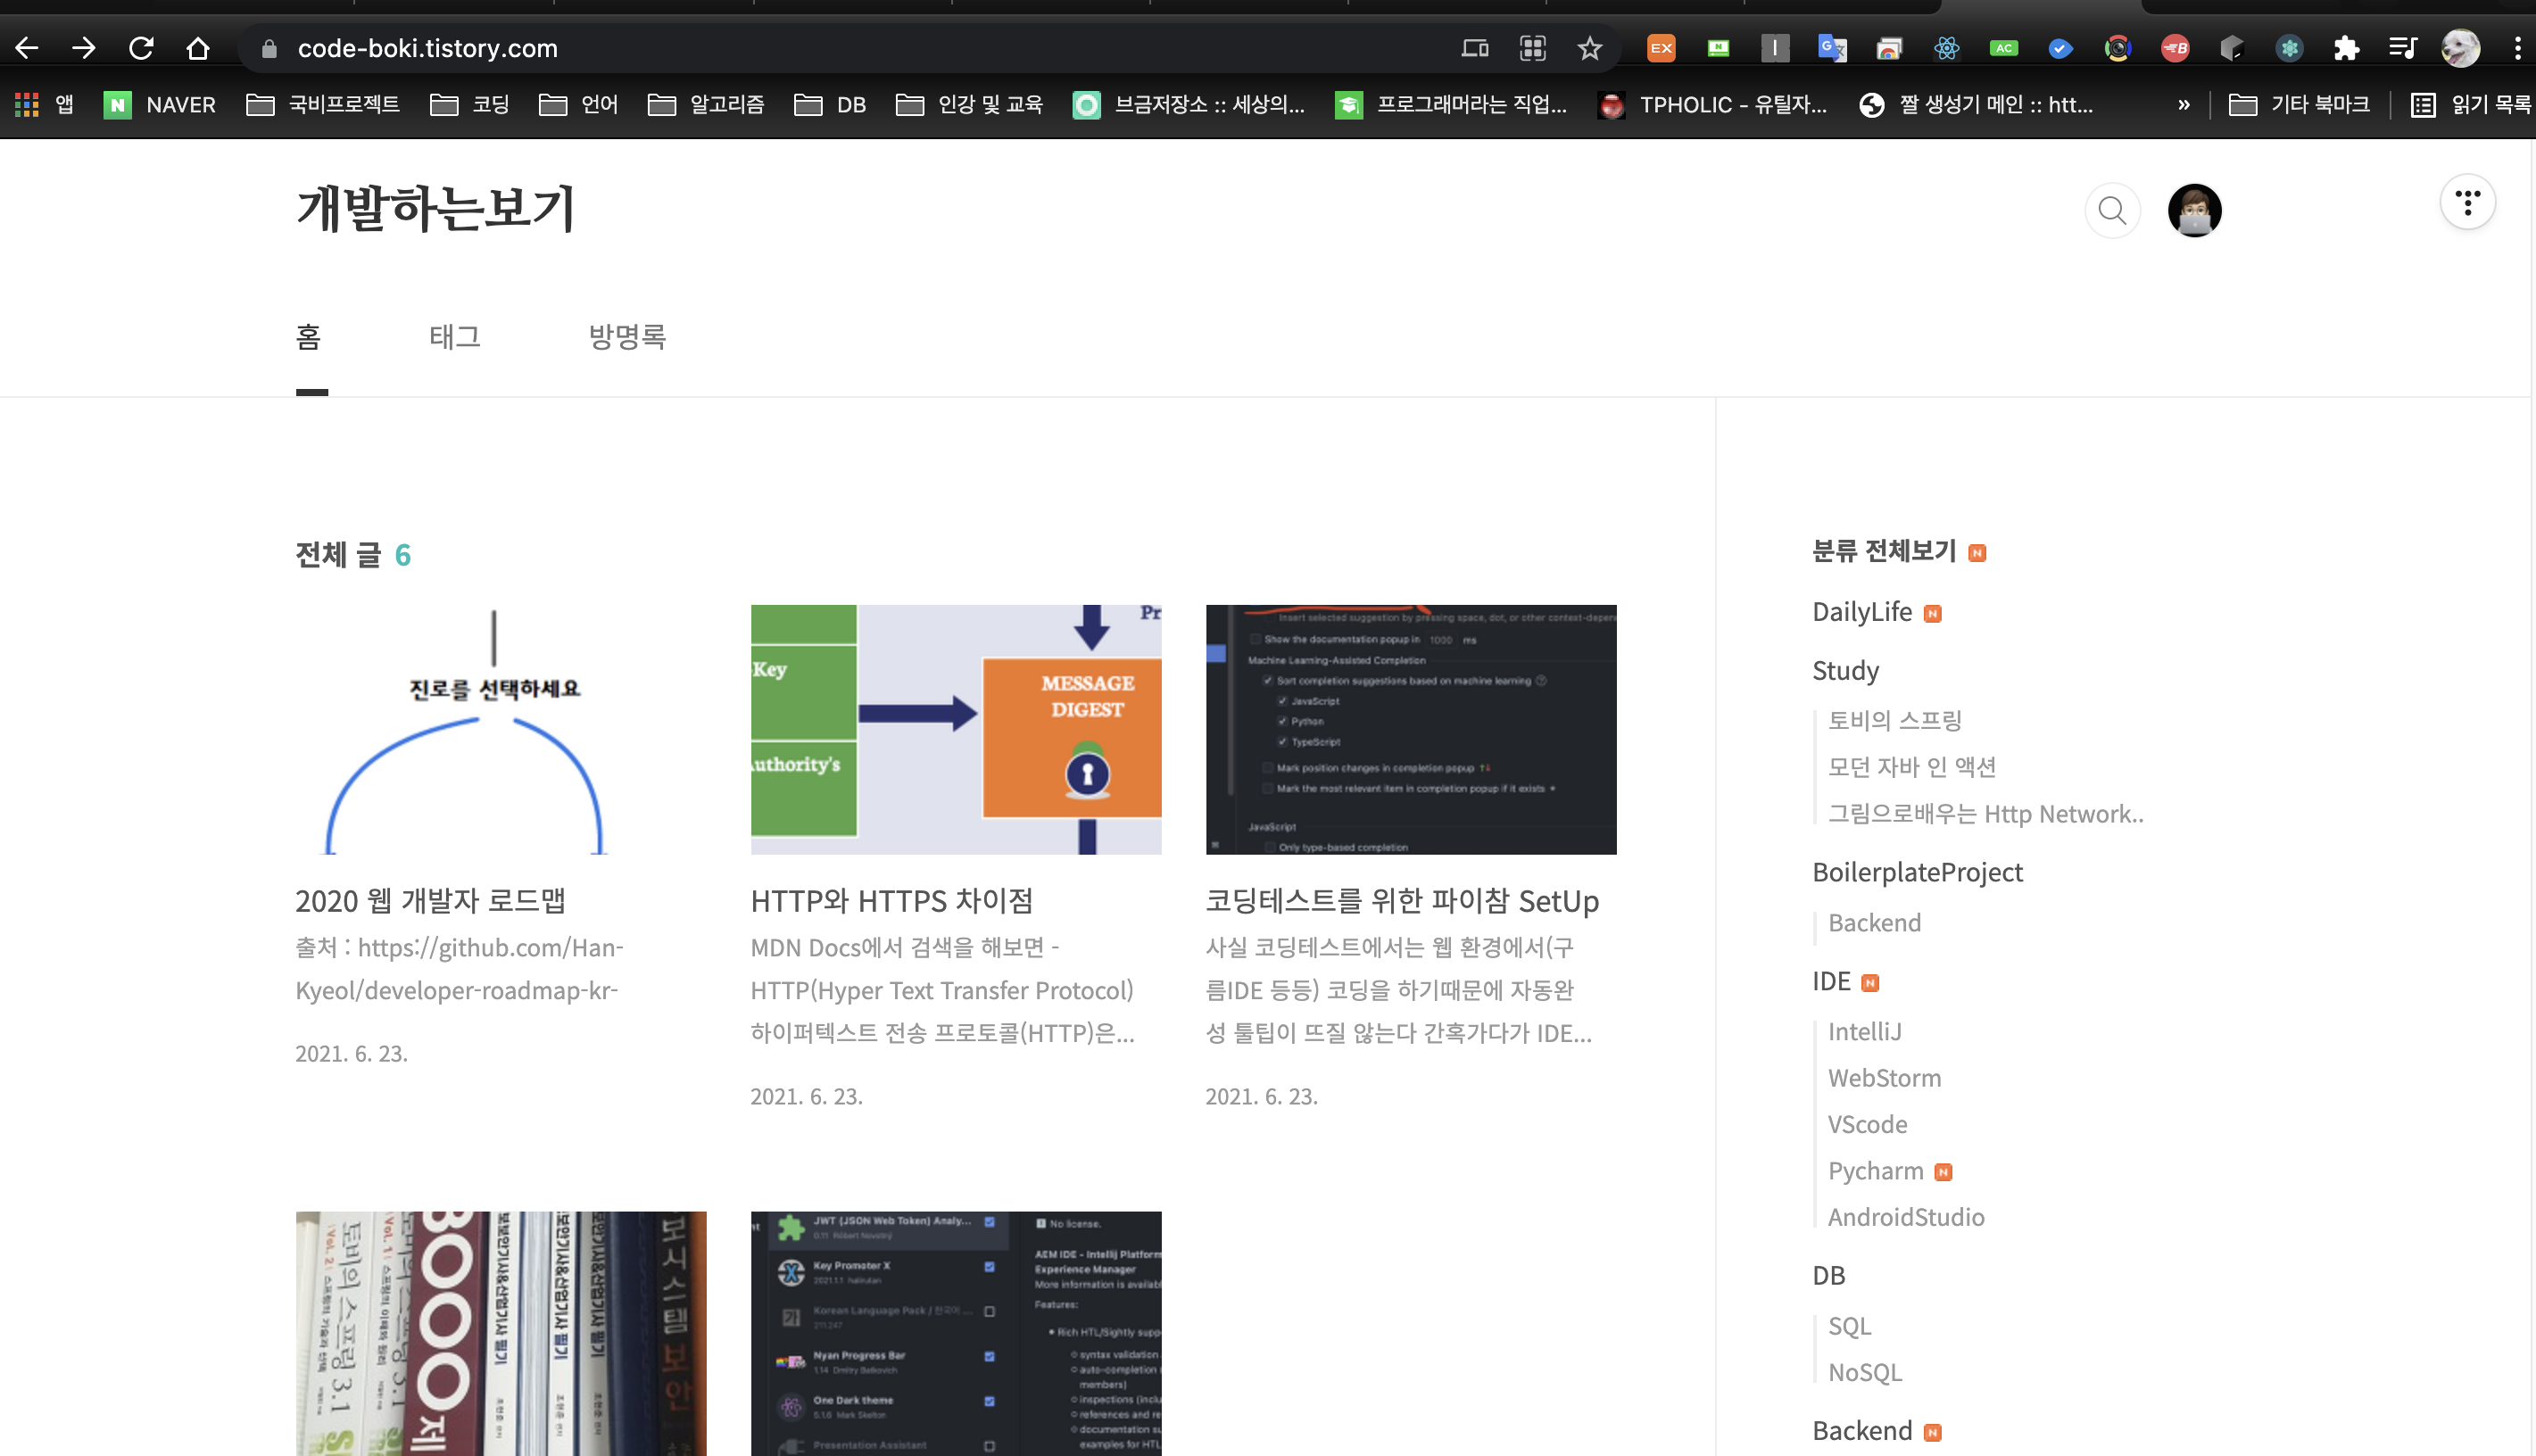Open the three-dot blog menu button

(x=2467, y=203)
